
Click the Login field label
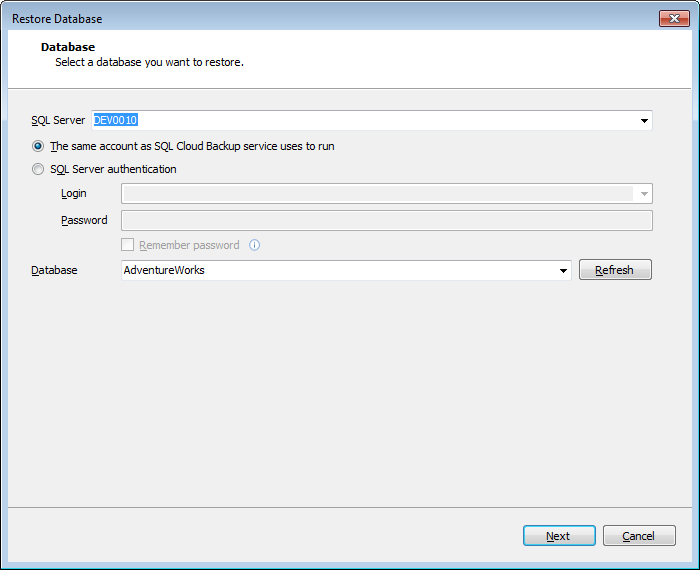pos(74,194)
